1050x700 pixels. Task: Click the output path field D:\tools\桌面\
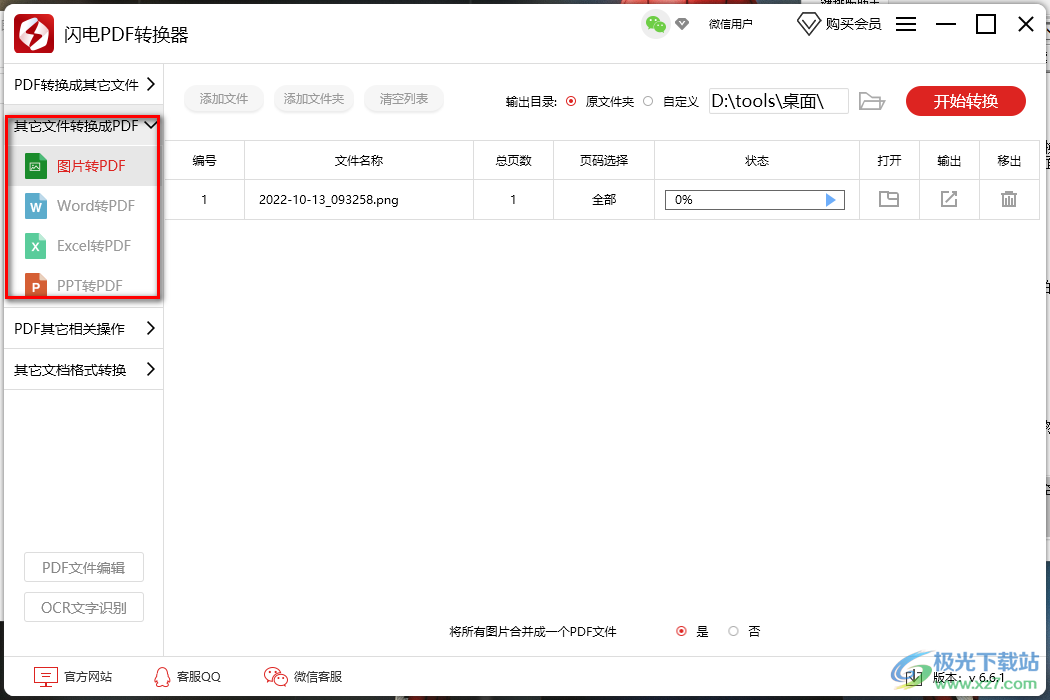(779, 101)
